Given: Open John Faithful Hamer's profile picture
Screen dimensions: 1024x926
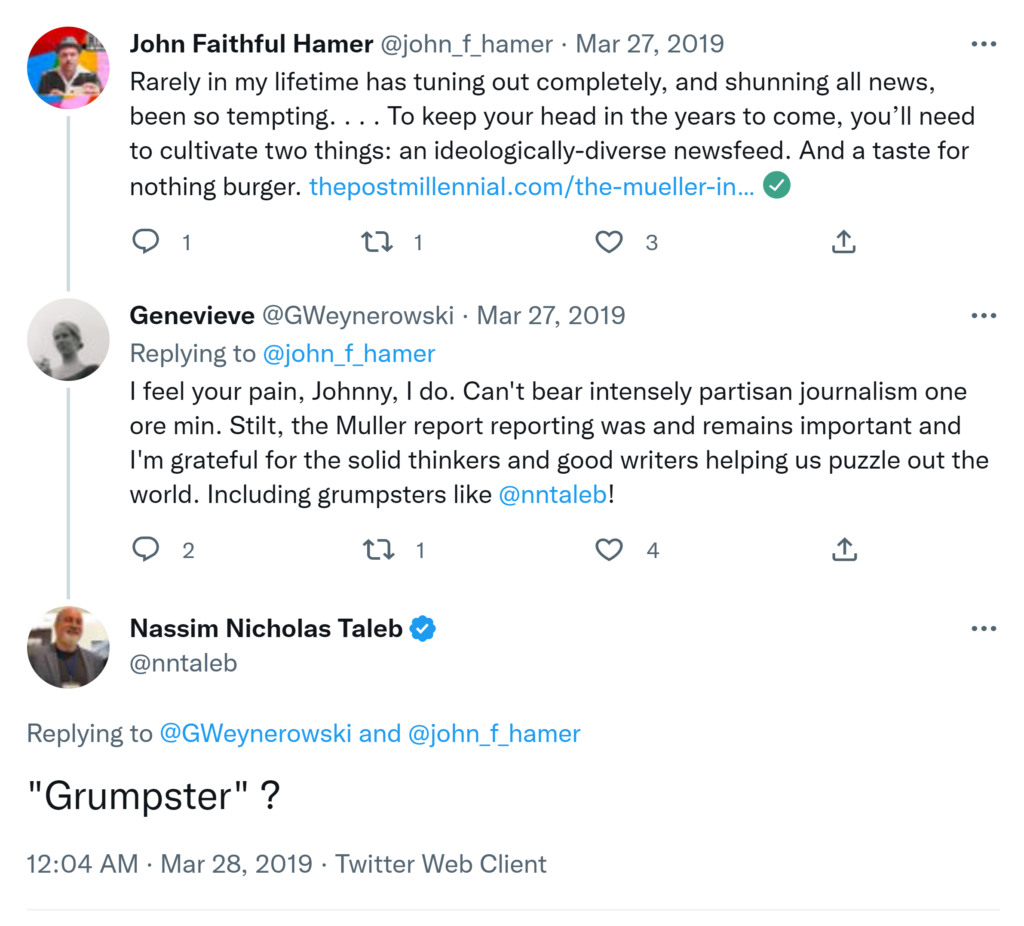Looking at the screenshot, I should click(68, 68).
